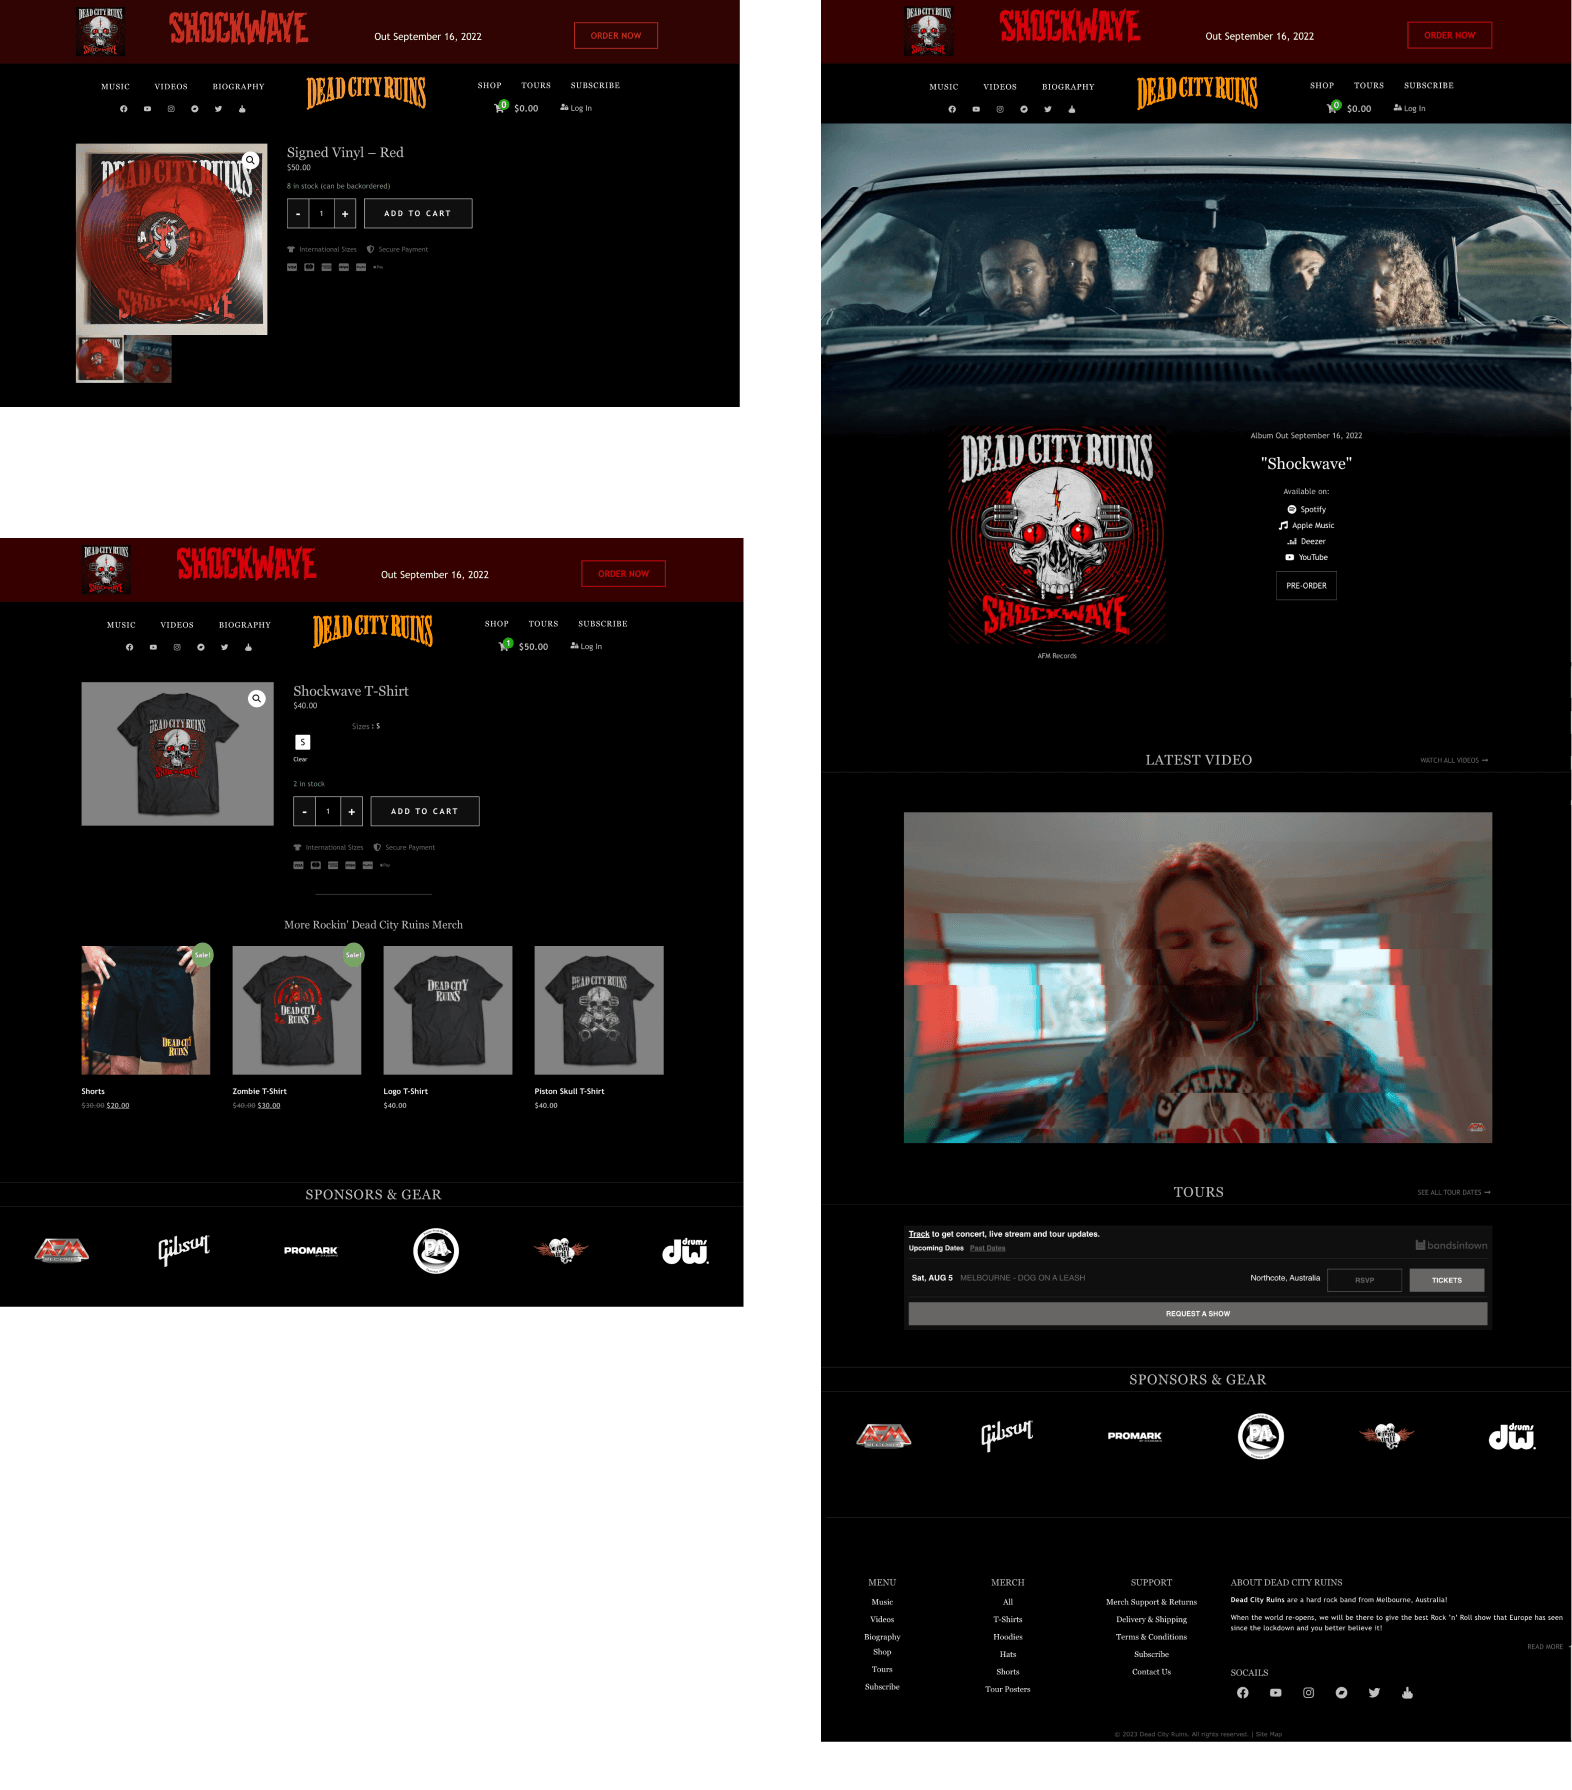Click the dw drums logo in home page sponsors
Screen dimensions: 1572x1790
point(1512,1436)
